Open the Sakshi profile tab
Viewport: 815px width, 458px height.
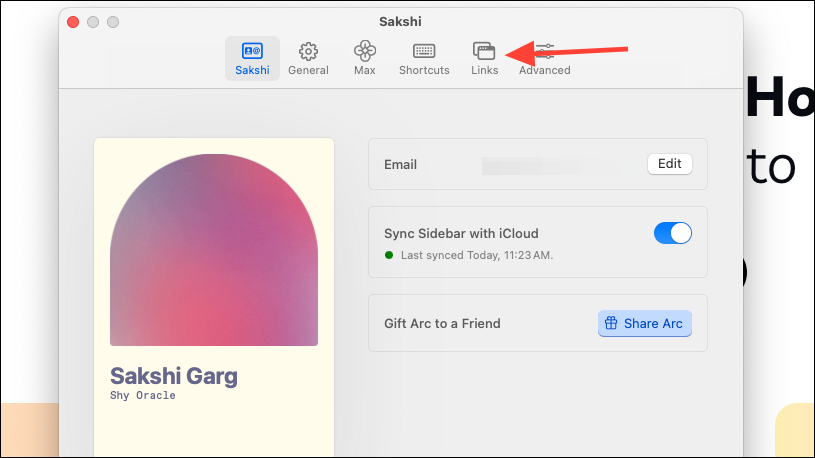coord(252,58)
